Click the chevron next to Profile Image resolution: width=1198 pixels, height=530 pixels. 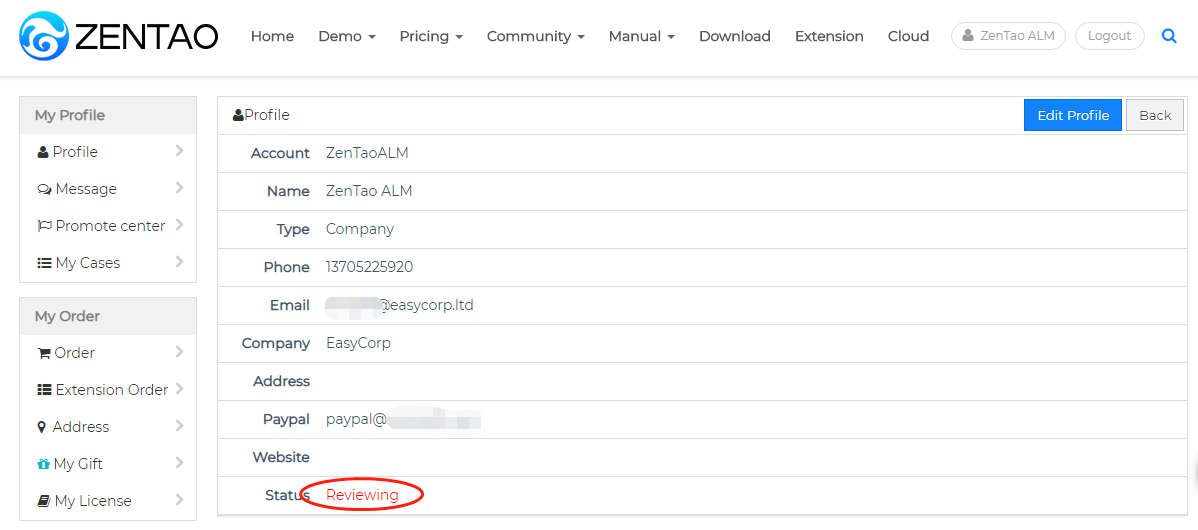pos(180,151)
